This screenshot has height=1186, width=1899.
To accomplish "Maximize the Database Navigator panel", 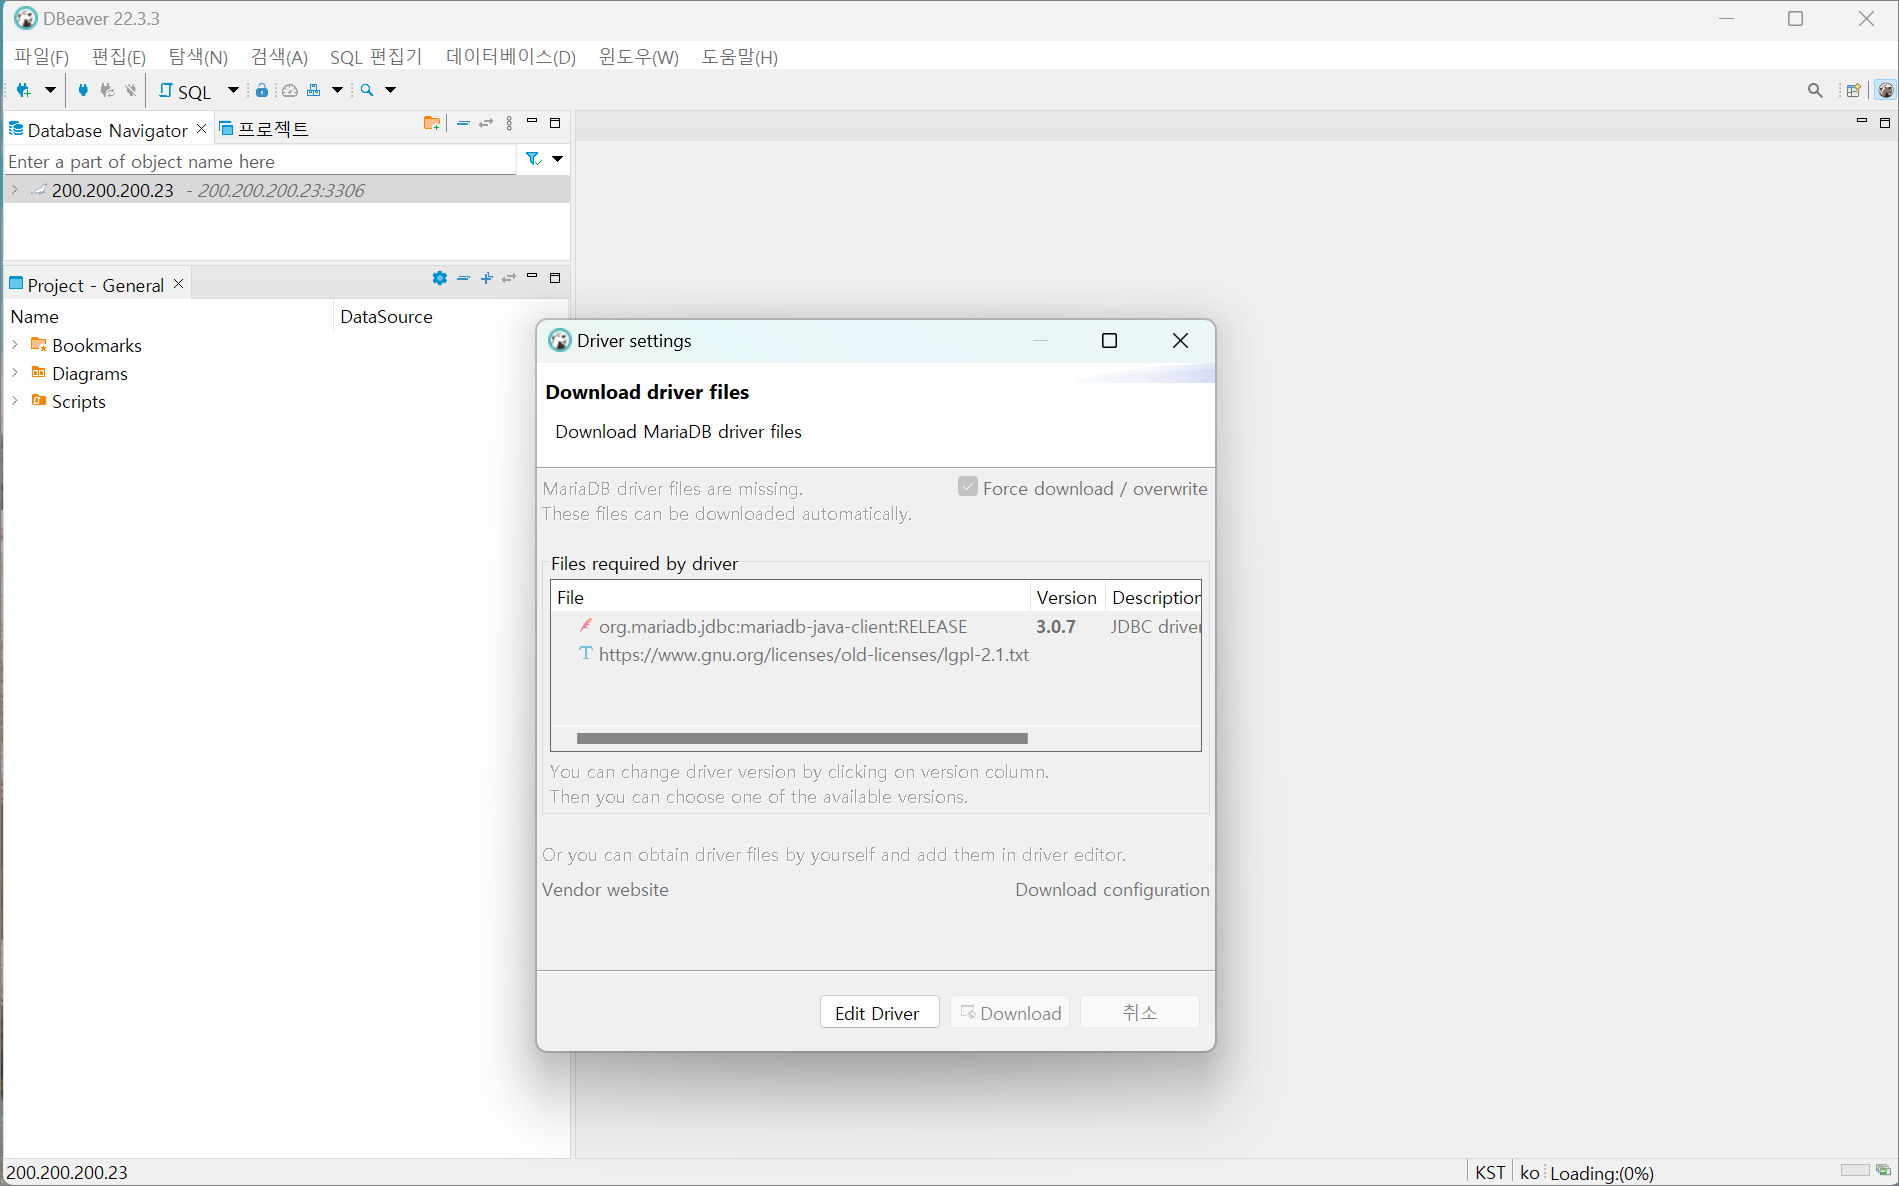I will (x=555, y=123).
